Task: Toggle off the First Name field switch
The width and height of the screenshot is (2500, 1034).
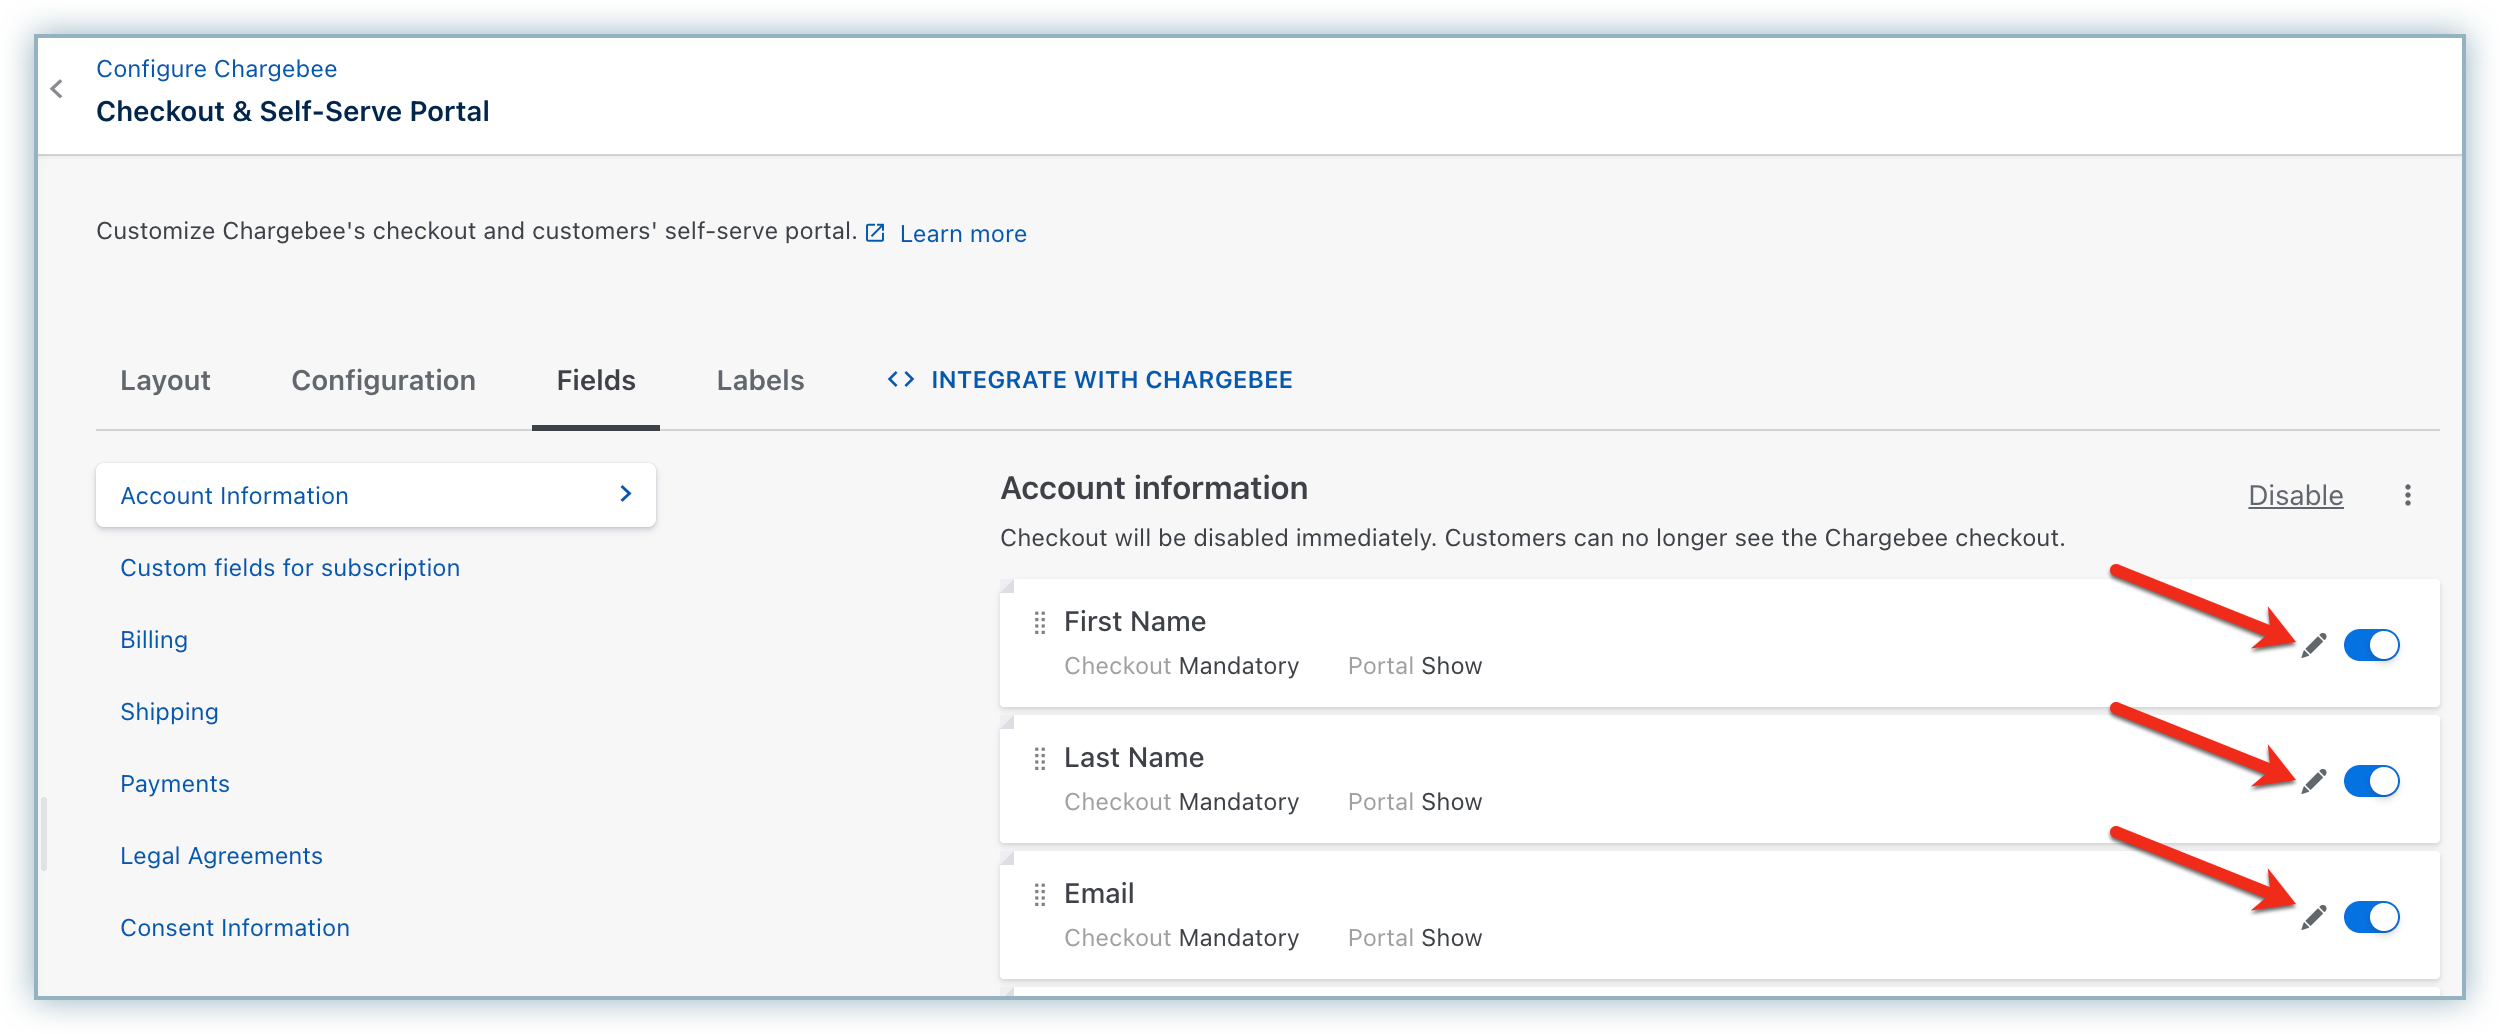Action: pyautogui.click(x=2371, y=646)
